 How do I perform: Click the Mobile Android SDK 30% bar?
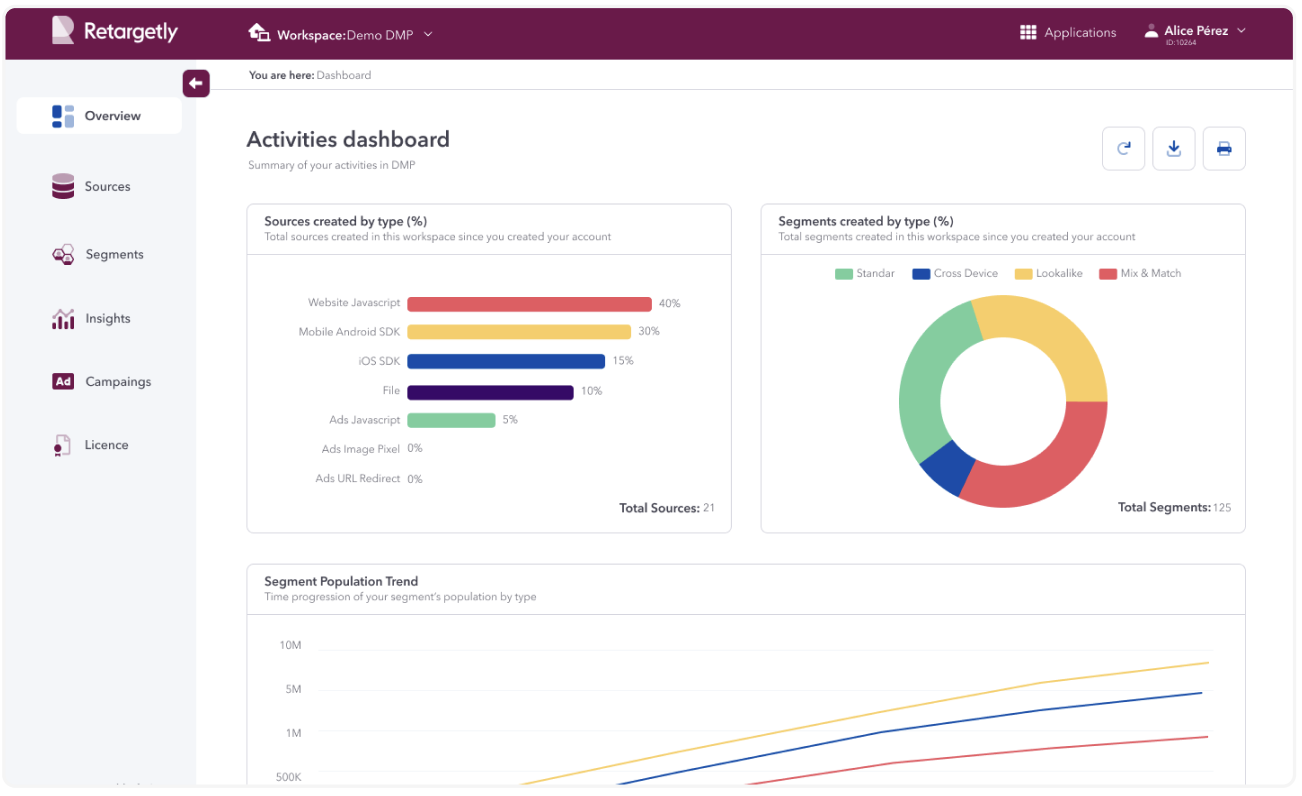[519, 332]
